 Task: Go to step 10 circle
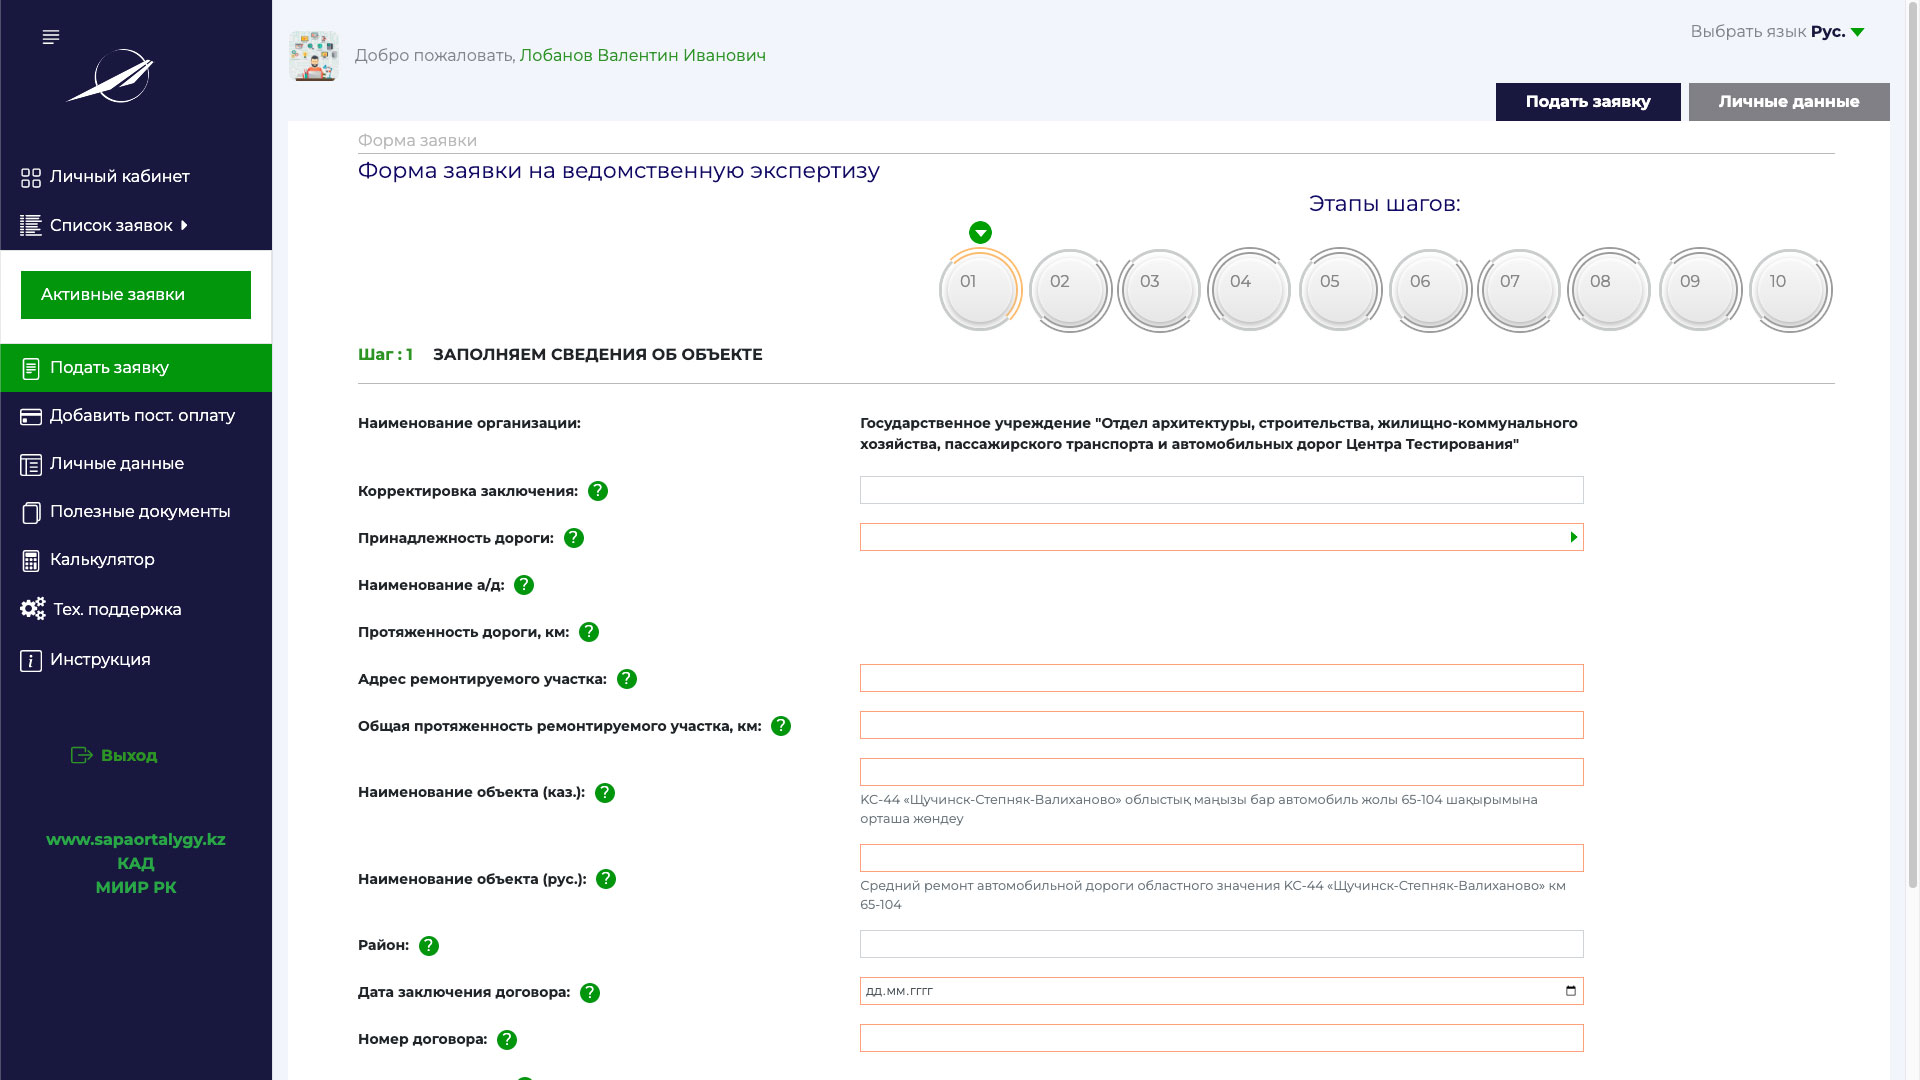click(x=1789, y=290)
